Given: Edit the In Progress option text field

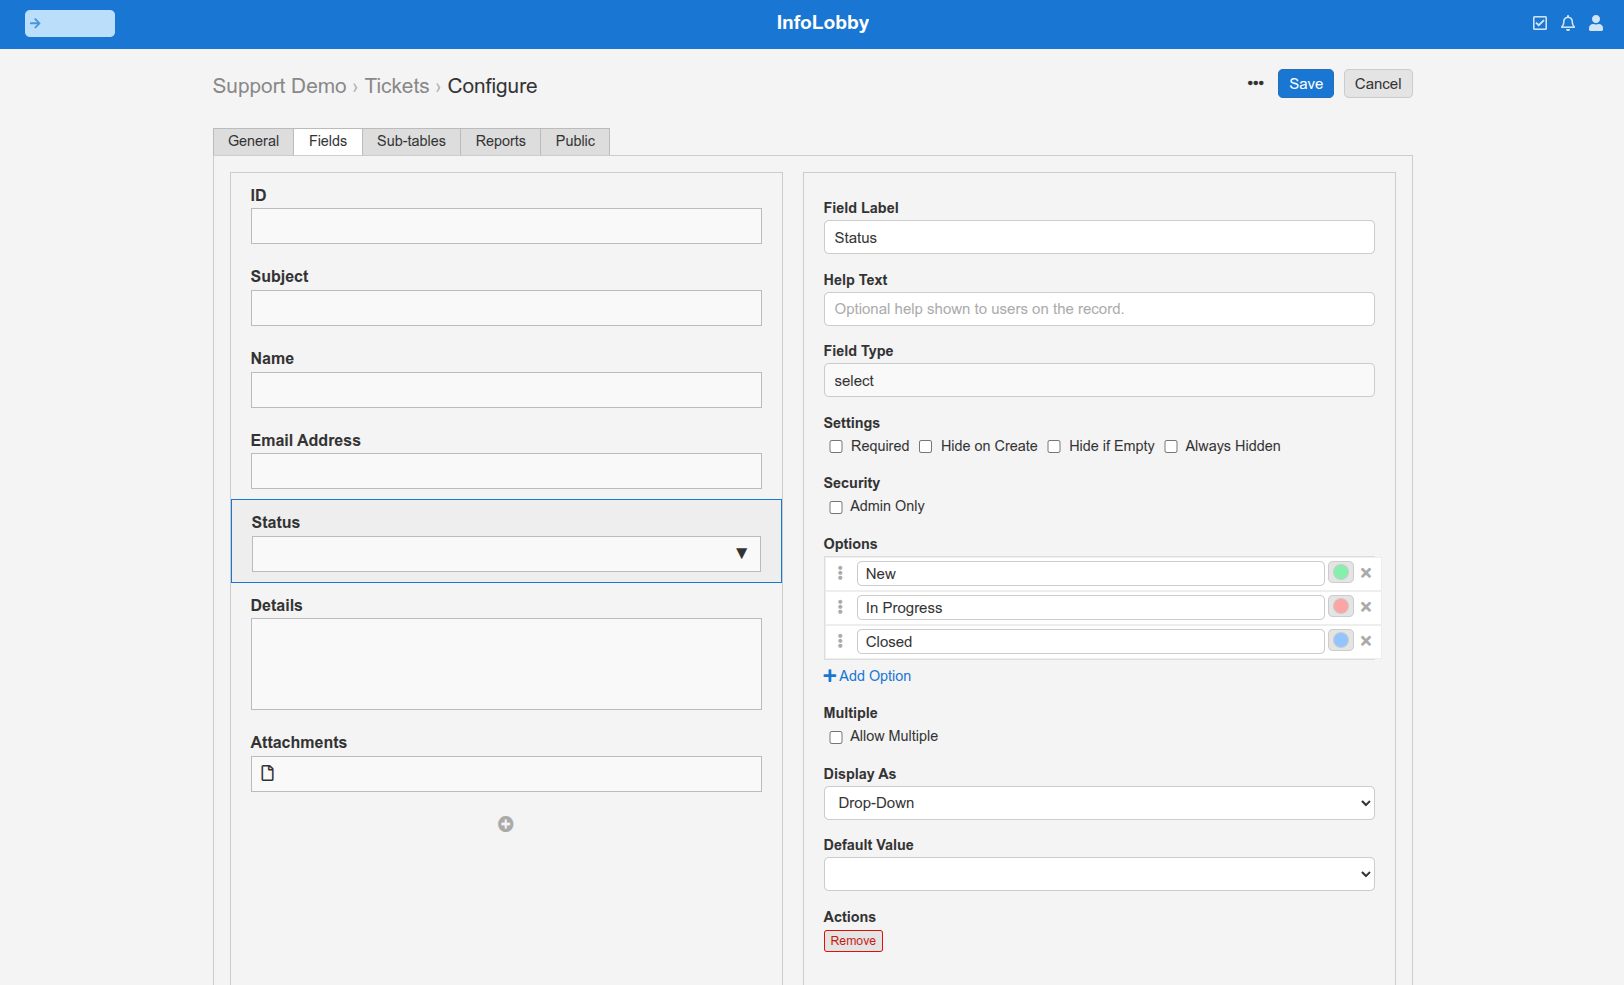Looking at the screenshot, I should 1091,607.
